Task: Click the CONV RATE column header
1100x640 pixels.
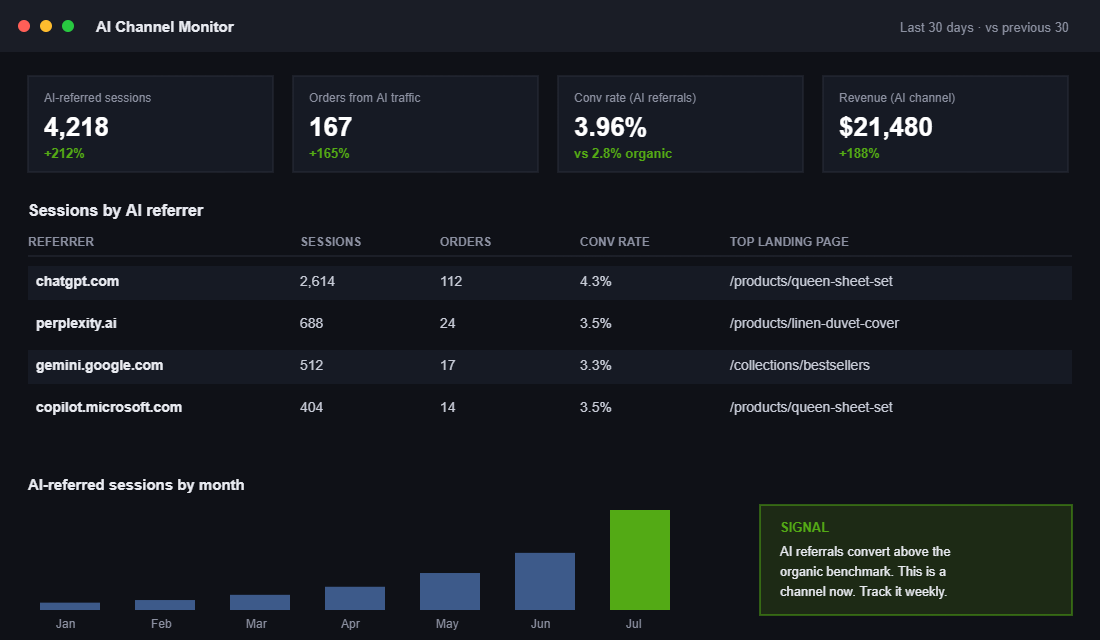Action: pyautogui.click(x=615, y=241)
